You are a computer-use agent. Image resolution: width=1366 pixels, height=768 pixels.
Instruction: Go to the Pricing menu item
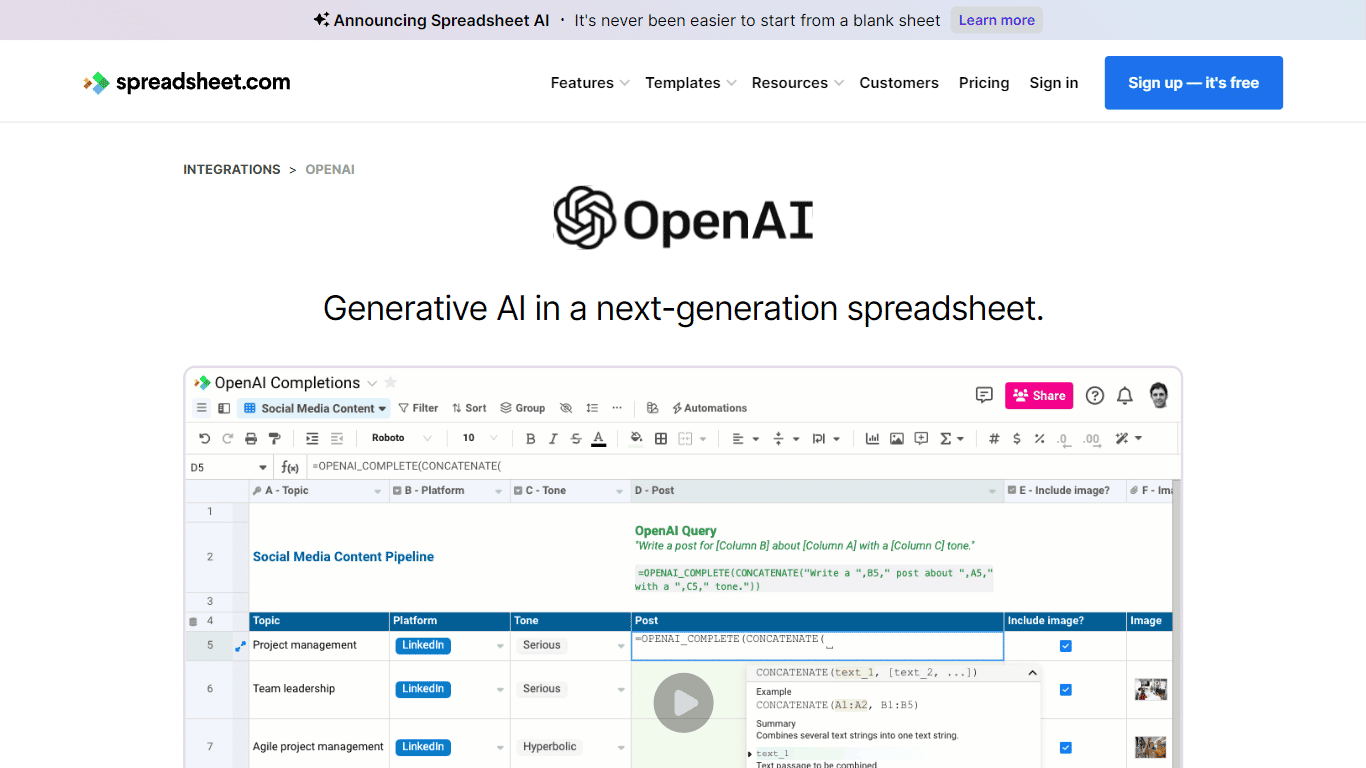click(x=984, y=82)
